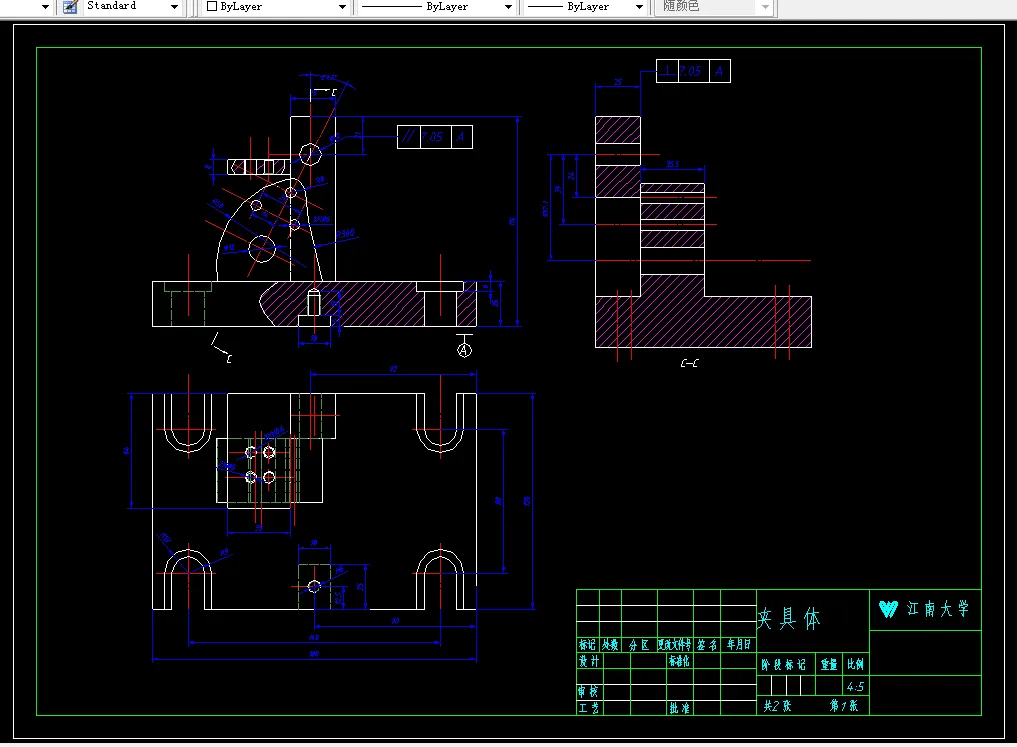Open the Standard style dropdown
Screen dimensions: 1017x747
pyautogui.click(x=174, y=6)
